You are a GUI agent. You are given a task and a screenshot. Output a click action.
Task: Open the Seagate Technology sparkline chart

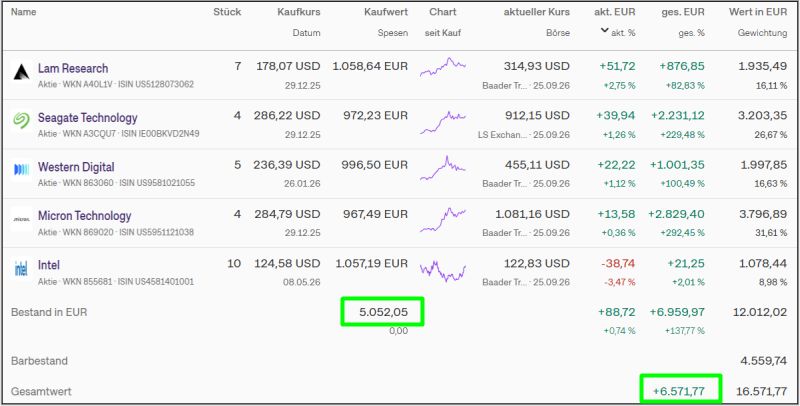point(443,122)
